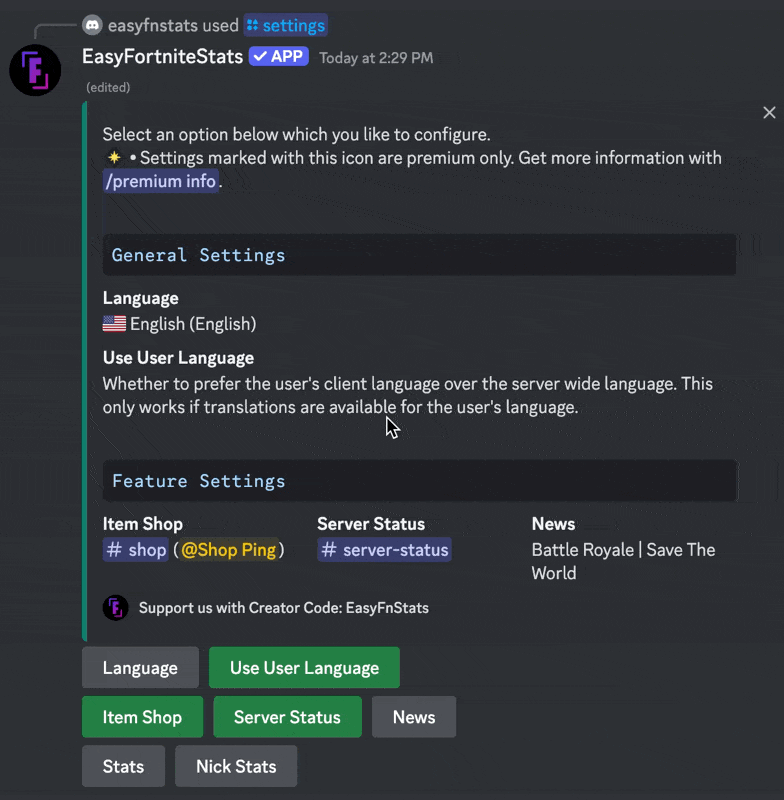Toggle the Item Shop setting button

click(x=142, y=717)
